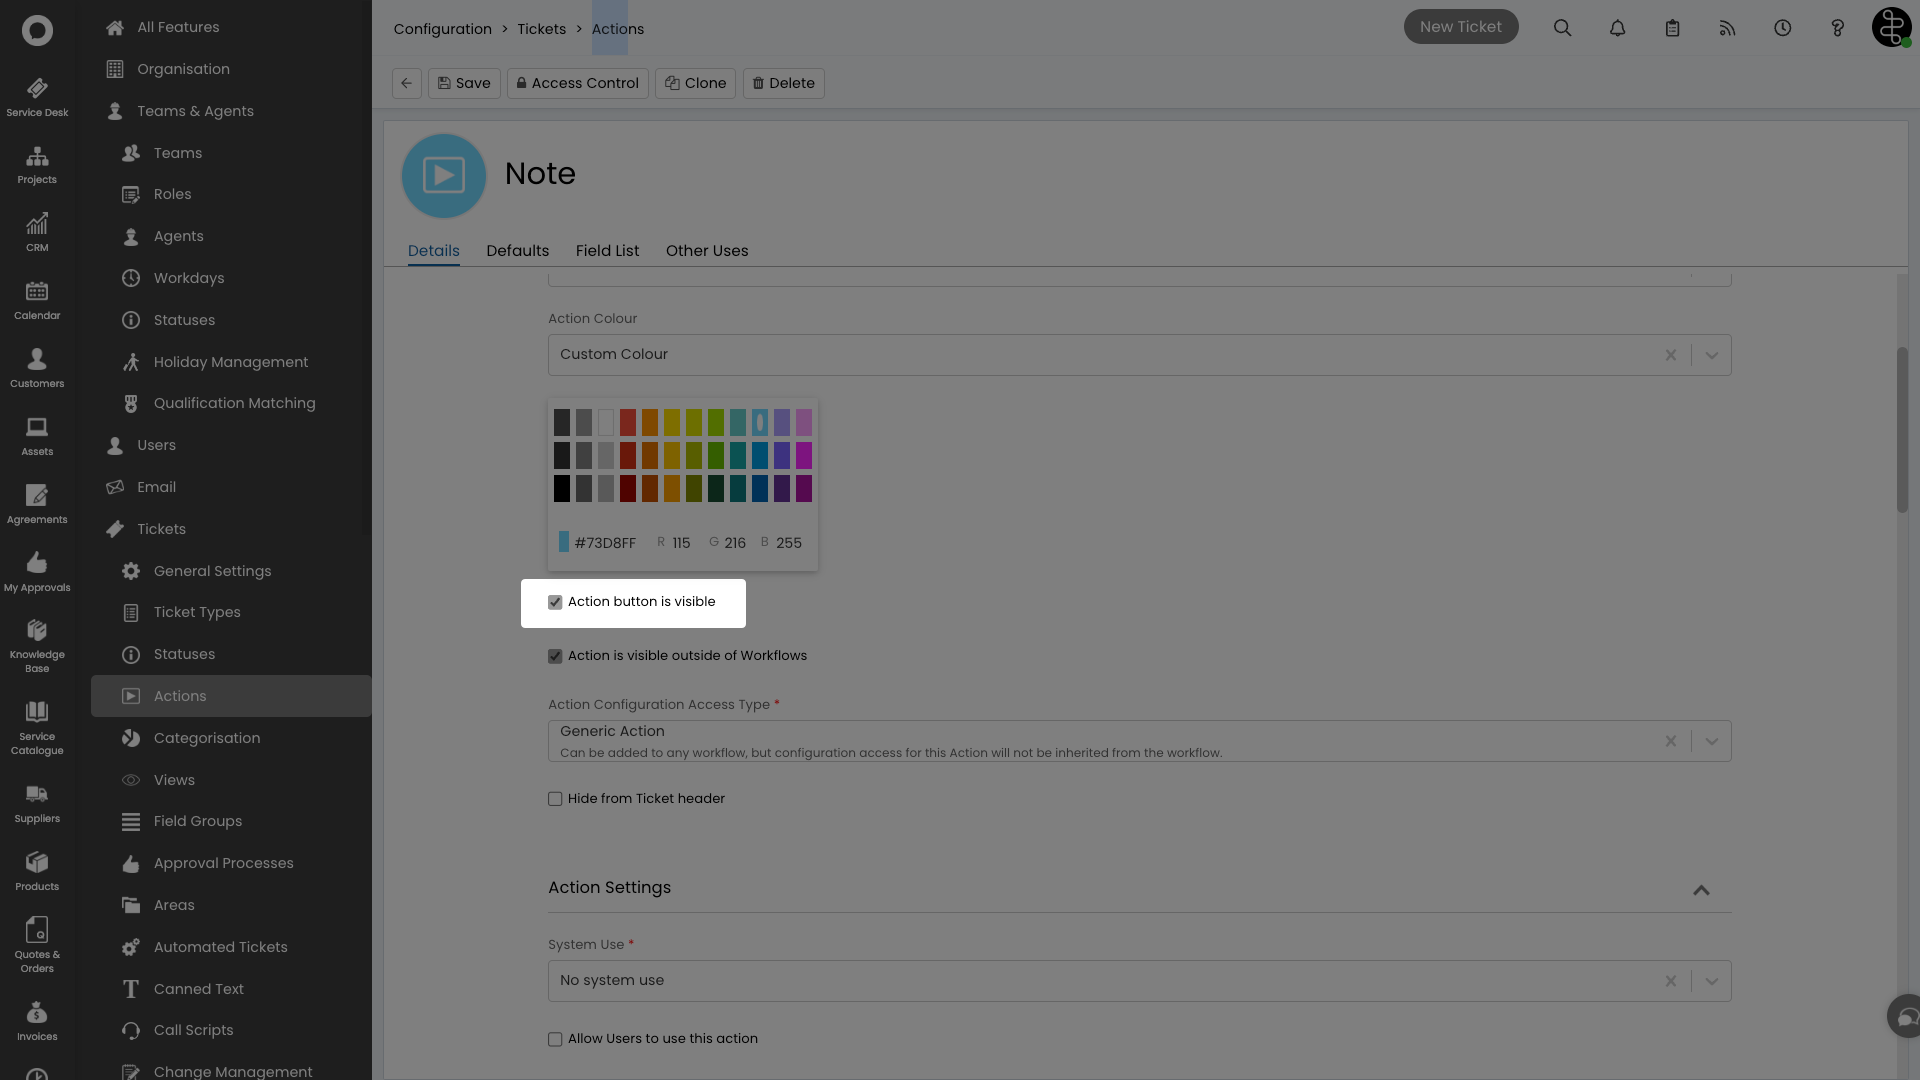Click the Clone button

(695, 83)
